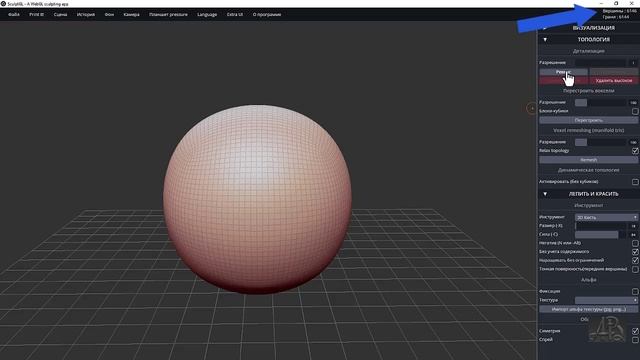Toggle Наращивать без ограничений checkbox
This screenshot has width=640, height=360.
click(635, 260)
